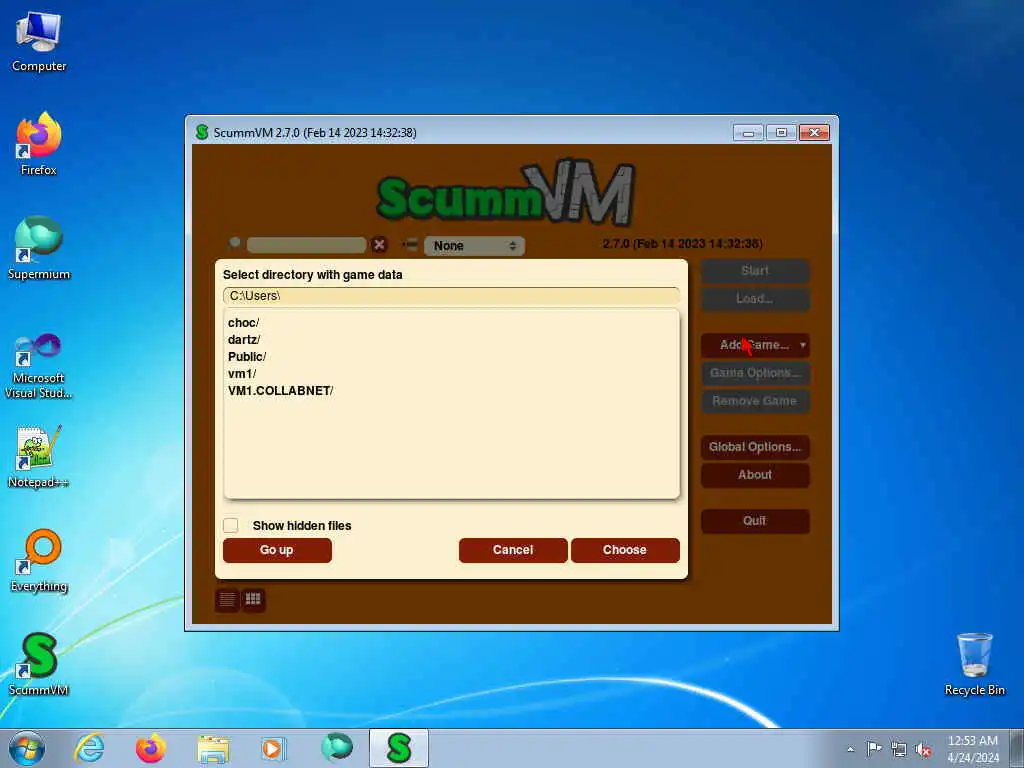Click the muted volume tray icon

pos(923,749)
